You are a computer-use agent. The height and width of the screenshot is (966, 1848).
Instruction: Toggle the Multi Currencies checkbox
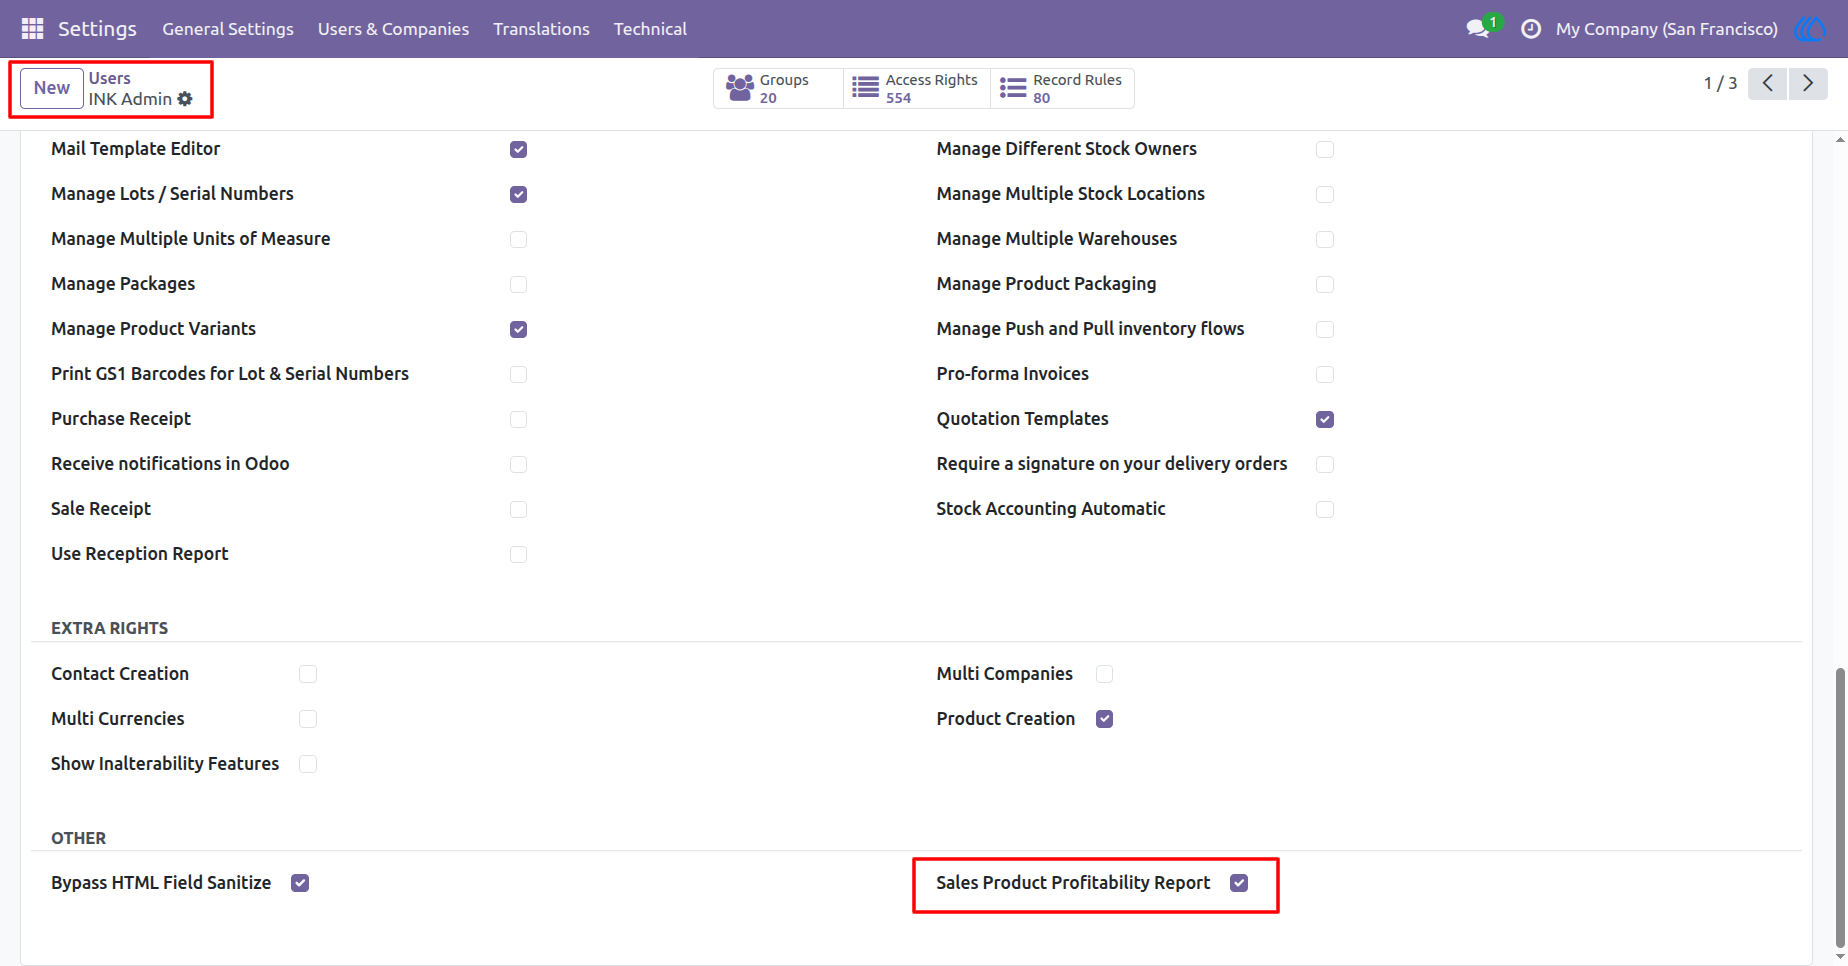coord(308,719)
